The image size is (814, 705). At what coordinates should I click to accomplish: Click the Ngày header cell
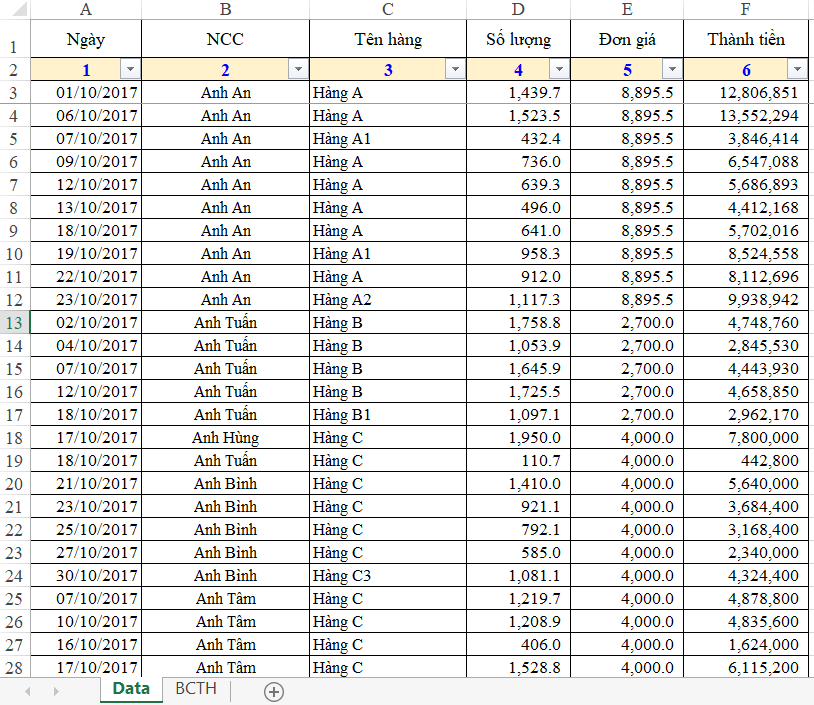86,40
